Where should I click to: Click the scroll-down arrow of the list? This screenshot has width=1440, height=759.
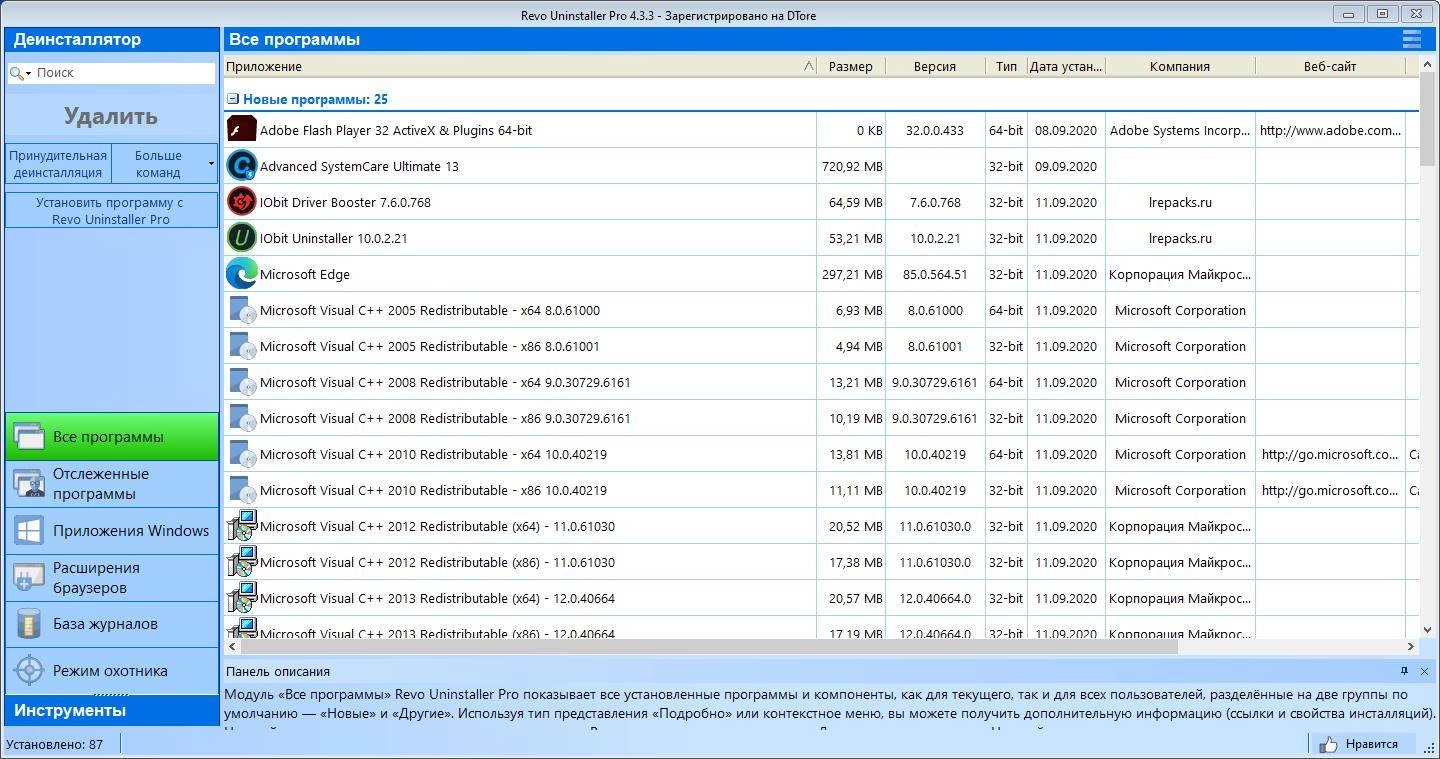[x=1427, y=631]
